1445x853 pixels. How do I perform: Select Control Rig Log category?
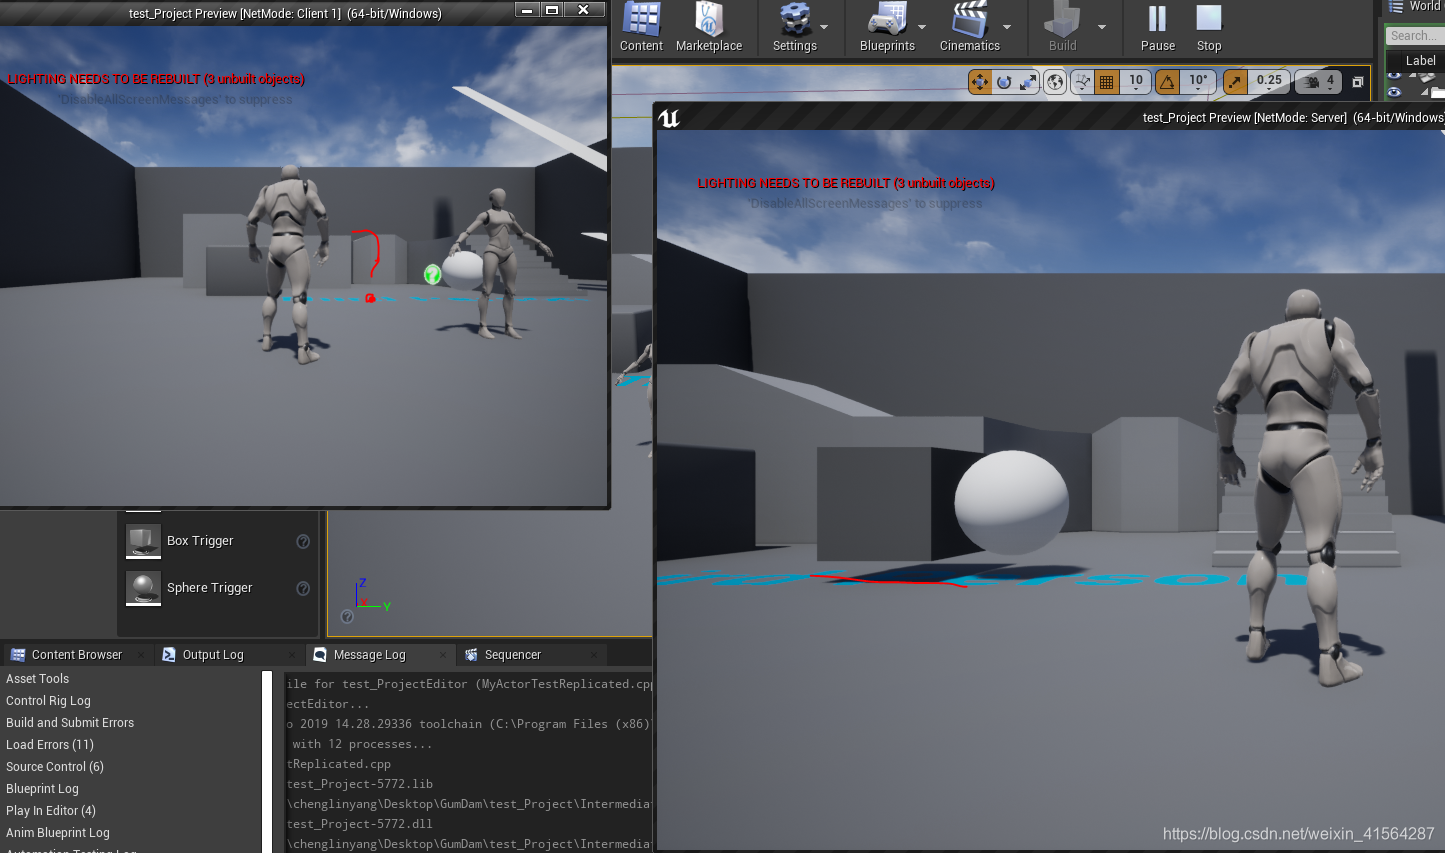(x=48, y=701)
